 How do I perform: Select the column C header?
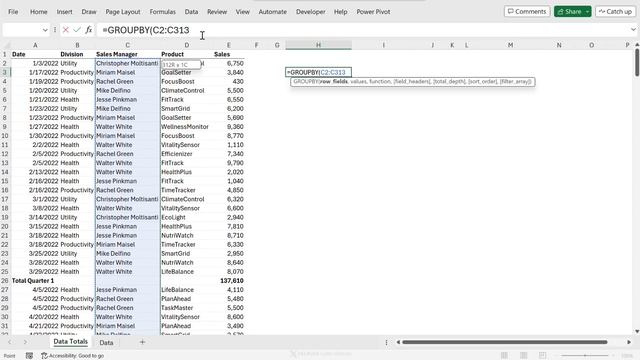coord(128,45)
